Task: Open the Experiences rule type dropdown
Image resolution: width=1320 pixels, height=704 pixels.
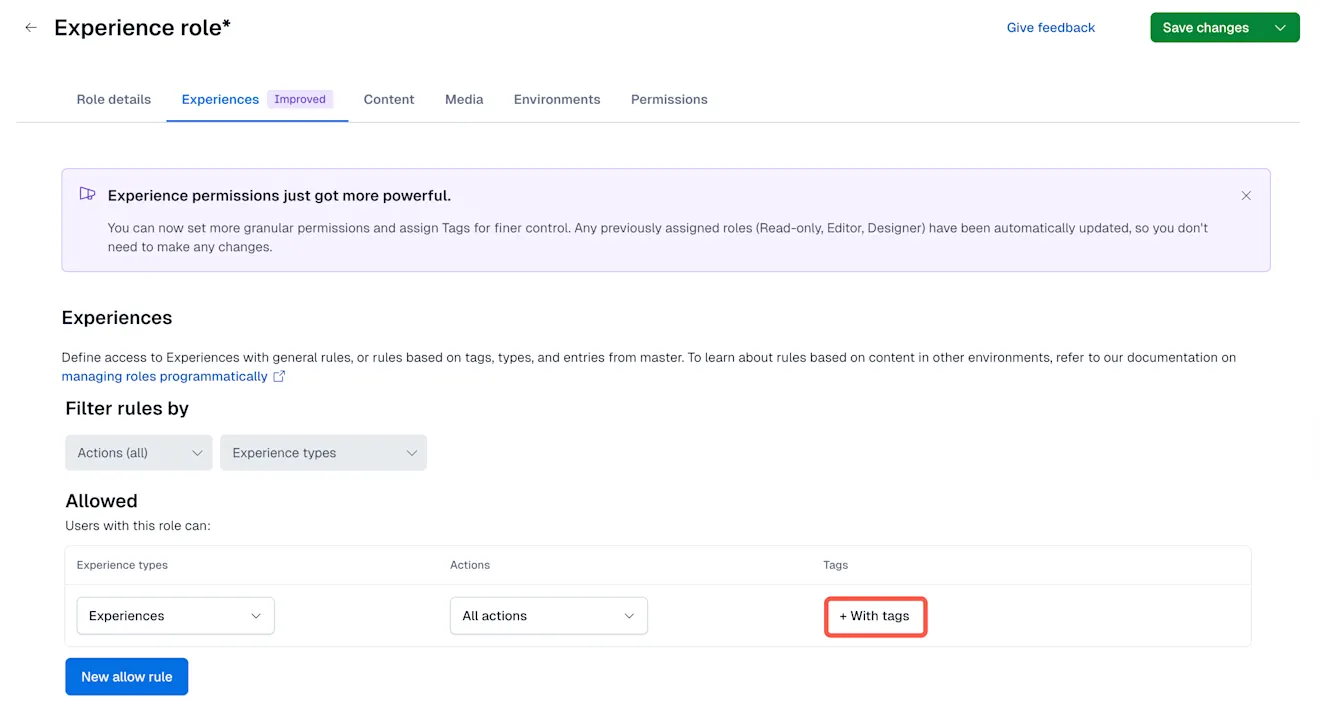Action: [x=175, y=616]
